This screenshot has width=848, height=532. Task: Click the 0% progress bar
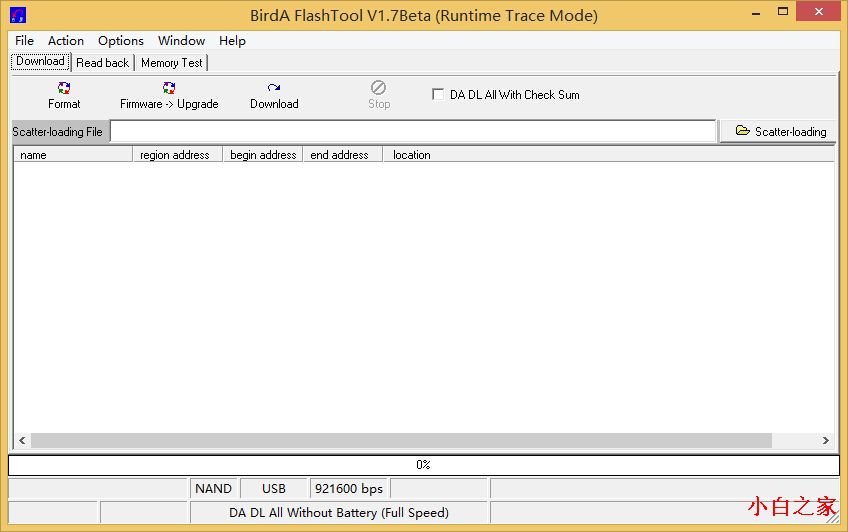pyautogui.click(x=423, y=465)
